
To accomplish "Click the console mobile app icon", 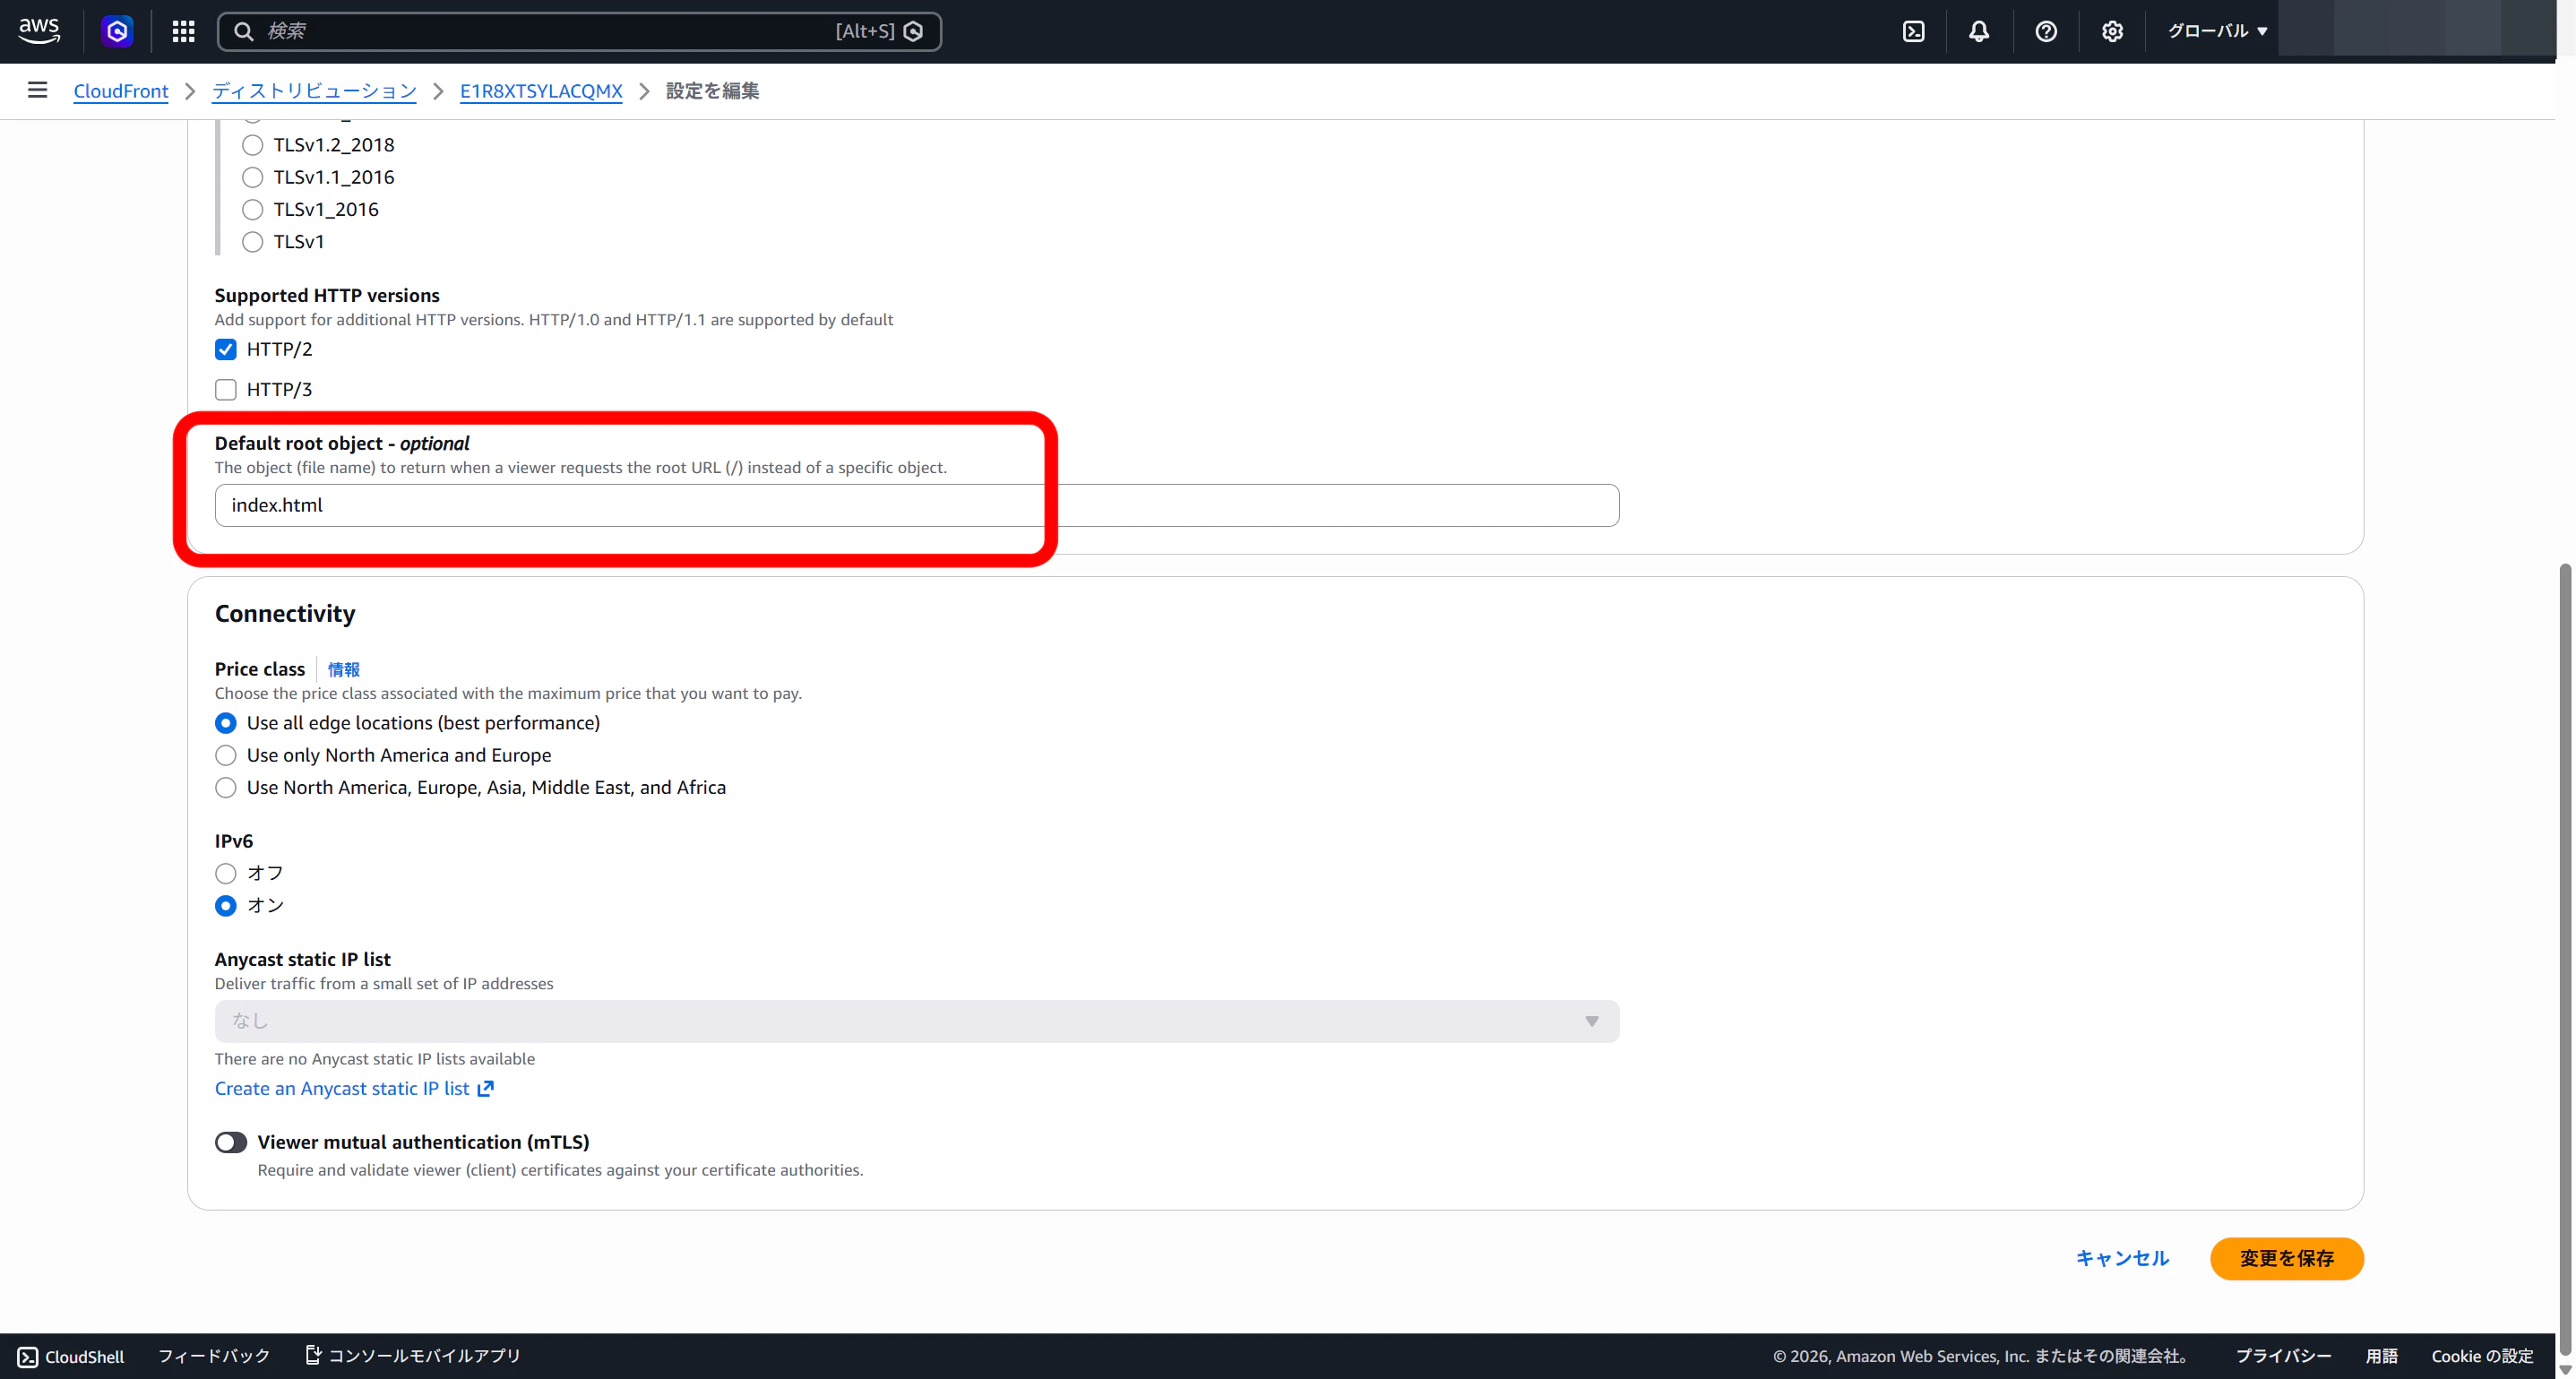I will coord(313,1355).
